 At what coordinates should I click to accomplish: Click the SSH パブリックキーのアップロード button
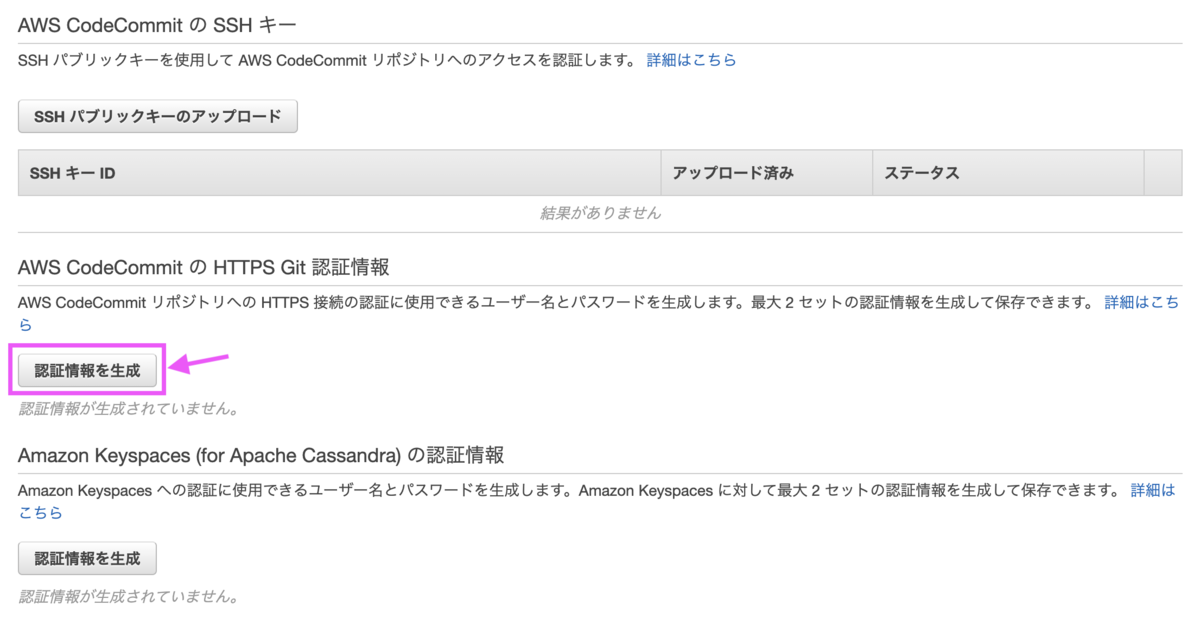pyautogui.click(x=158, y=116)
